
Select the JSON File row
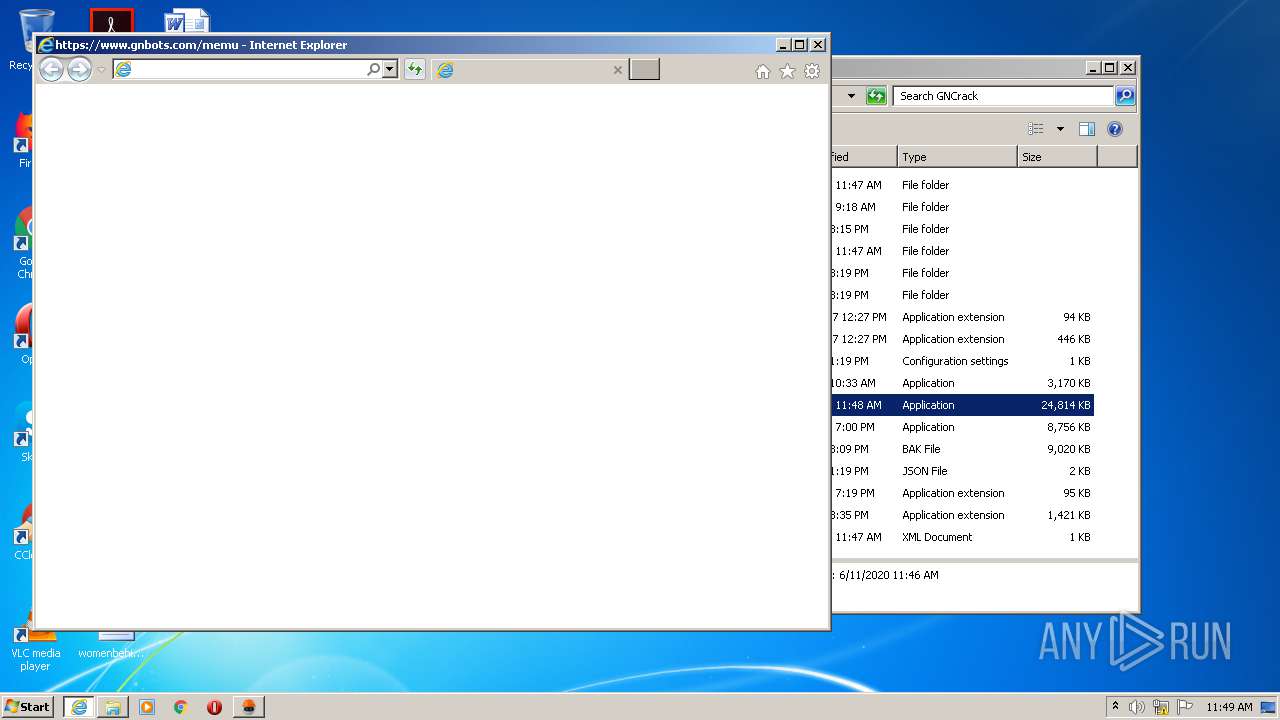[x=962, y=471]
